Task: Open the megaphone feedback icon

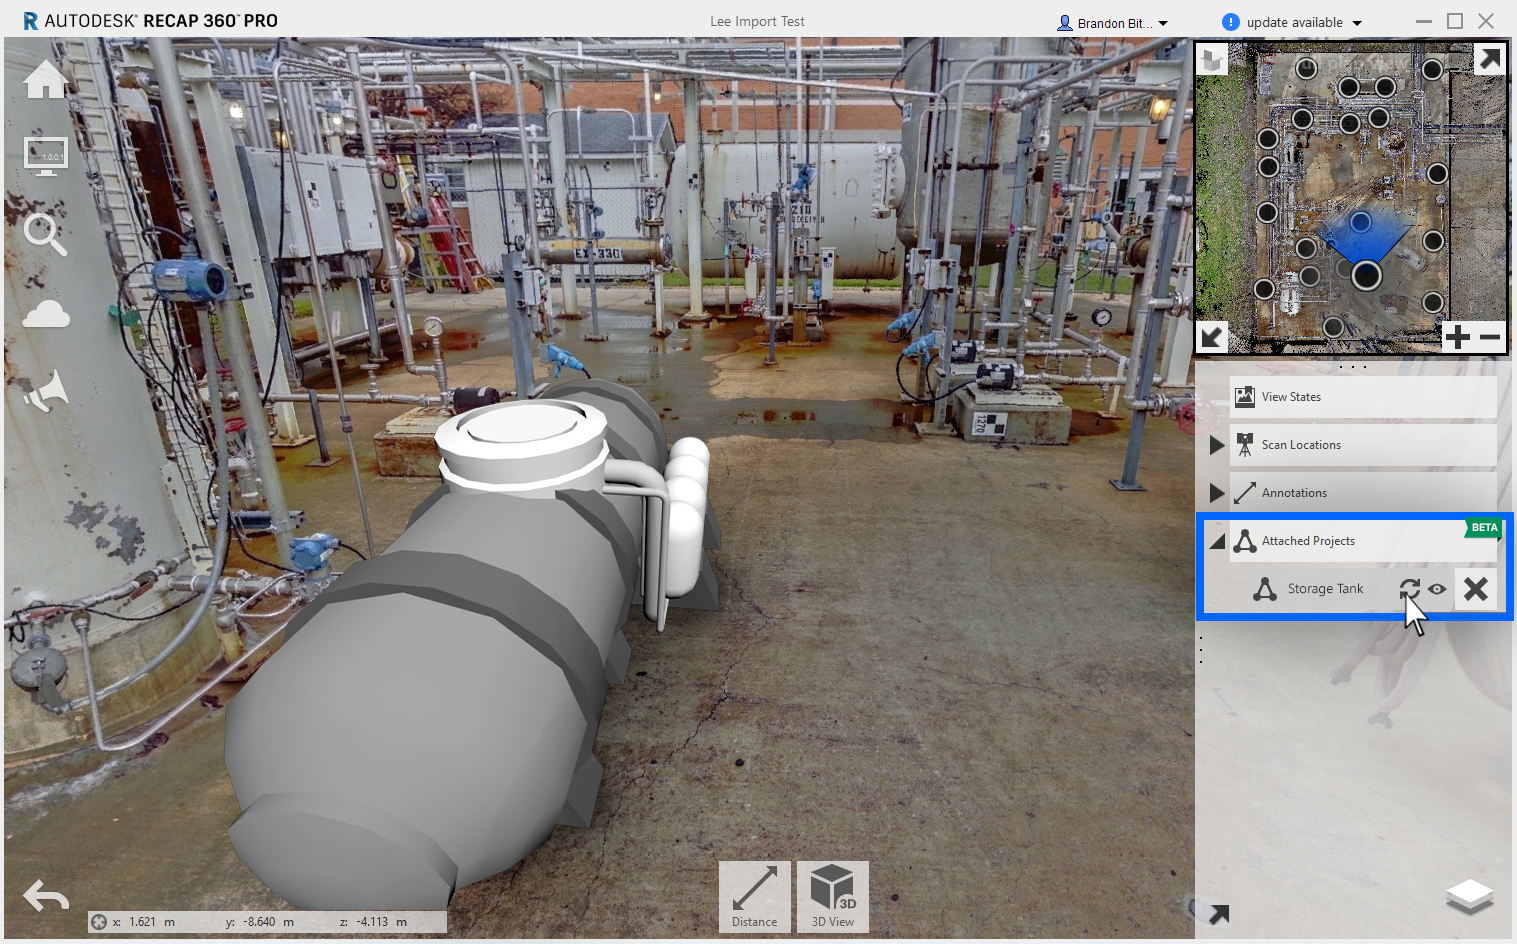Action: click(46, 391)
